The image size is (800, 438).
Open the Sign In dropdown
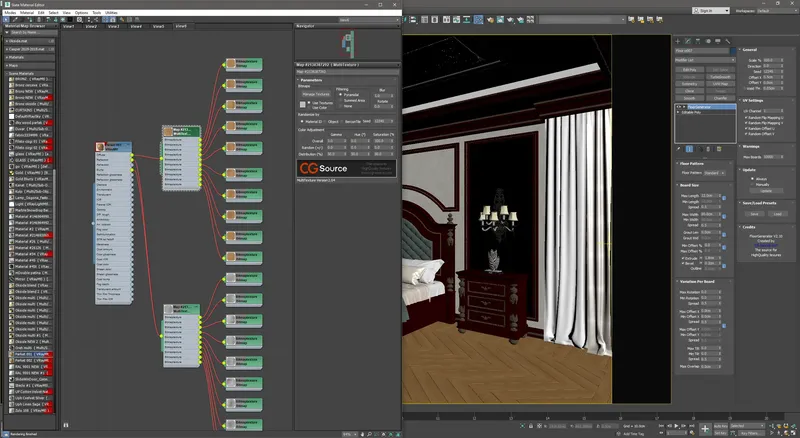click(710, 11)
